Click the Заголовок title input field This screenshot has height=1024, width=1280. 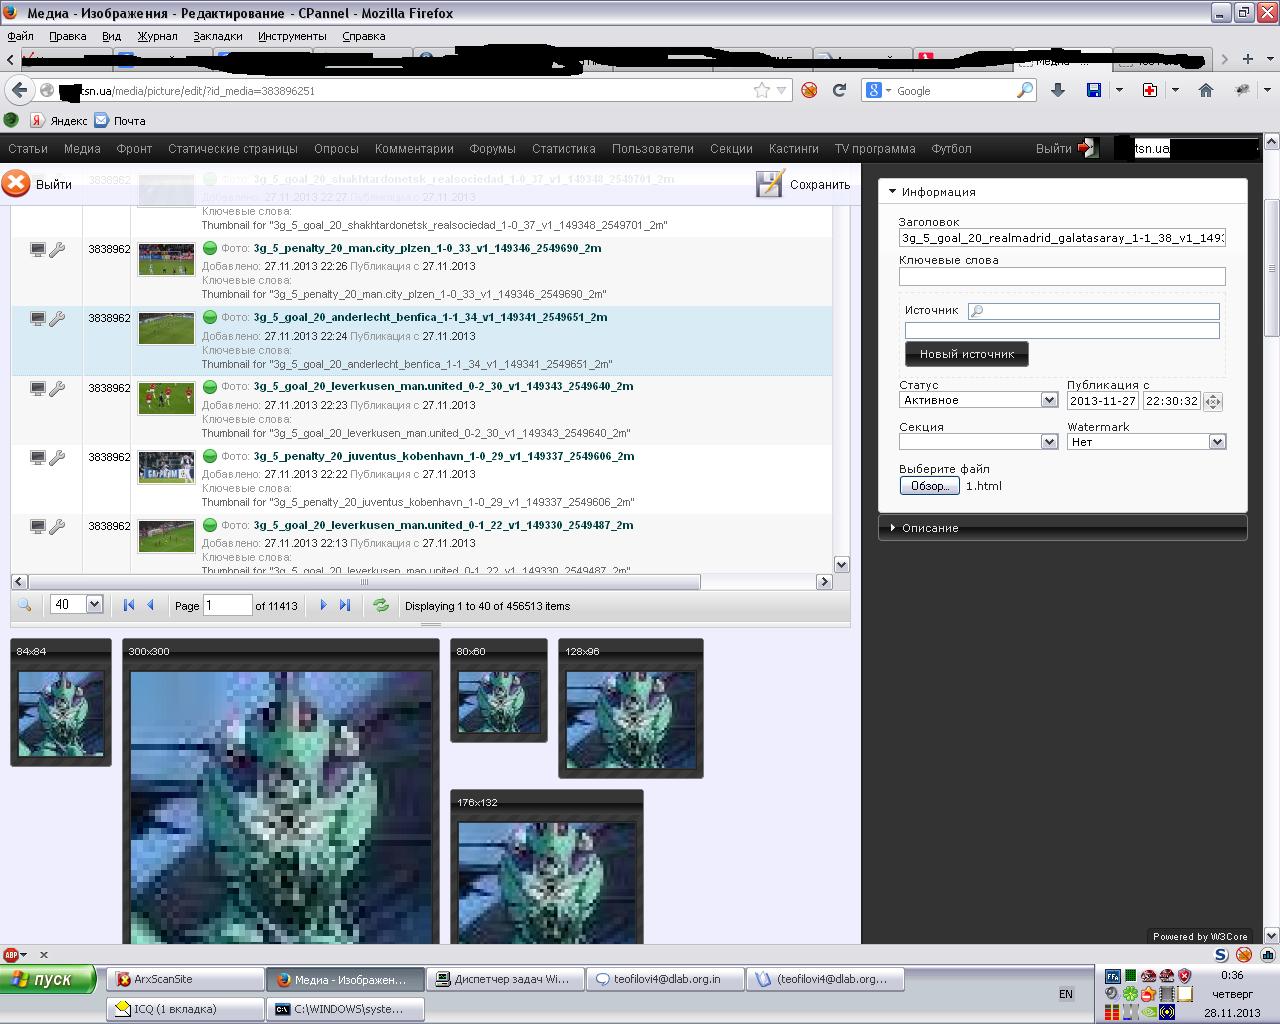(x=1061, y=238)
